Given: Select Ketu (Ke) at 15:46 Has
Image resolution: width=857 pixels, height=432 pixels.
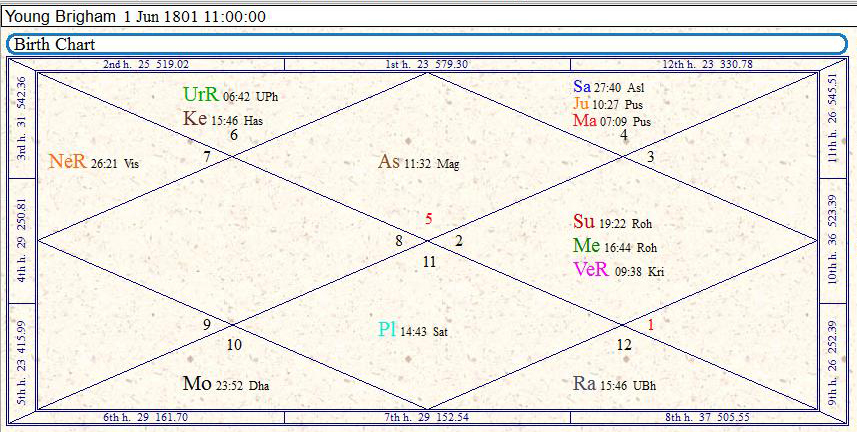Looking at the screenshot, I should pyautogui.click(x=195, y=119).
